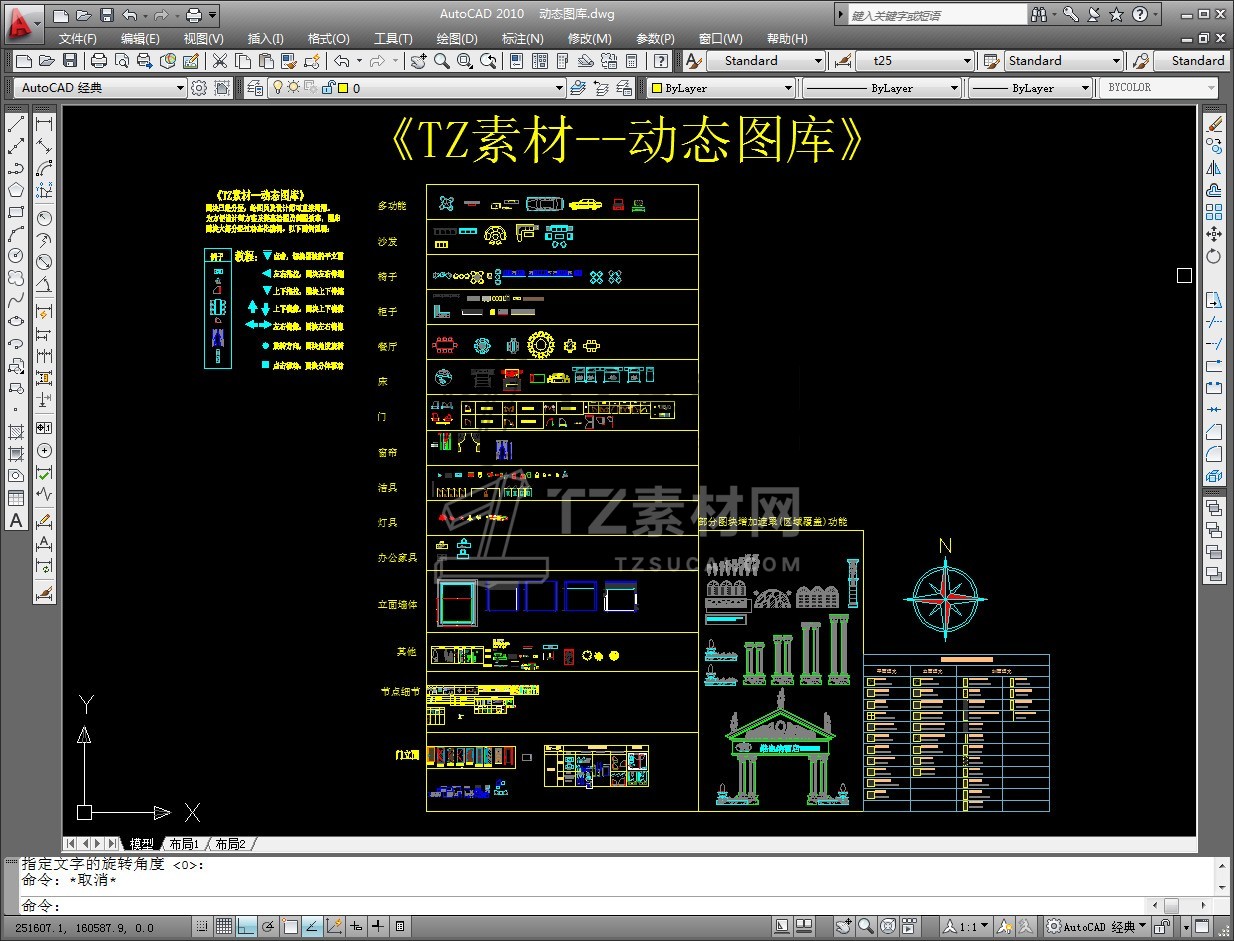Click the 模型 model tab
This screenshot has width=1234, height=941.
click(x=142, y=844)
